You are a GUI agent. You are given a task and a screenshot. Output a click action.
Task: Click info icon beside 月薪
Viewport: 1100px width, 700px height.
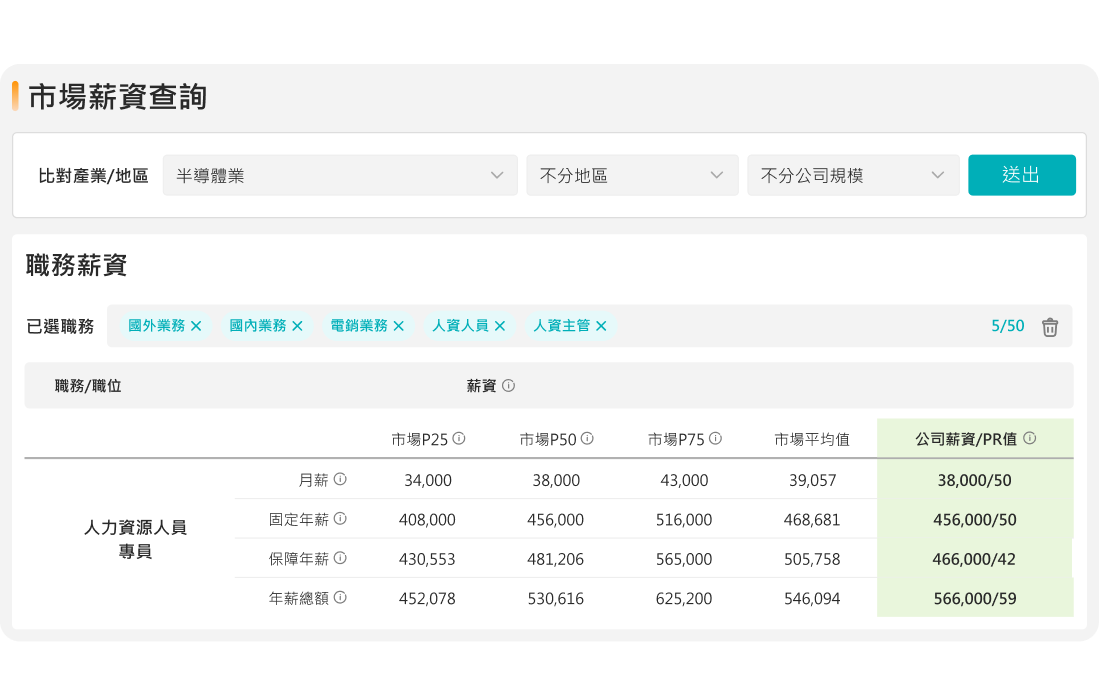tap(340, 480)
